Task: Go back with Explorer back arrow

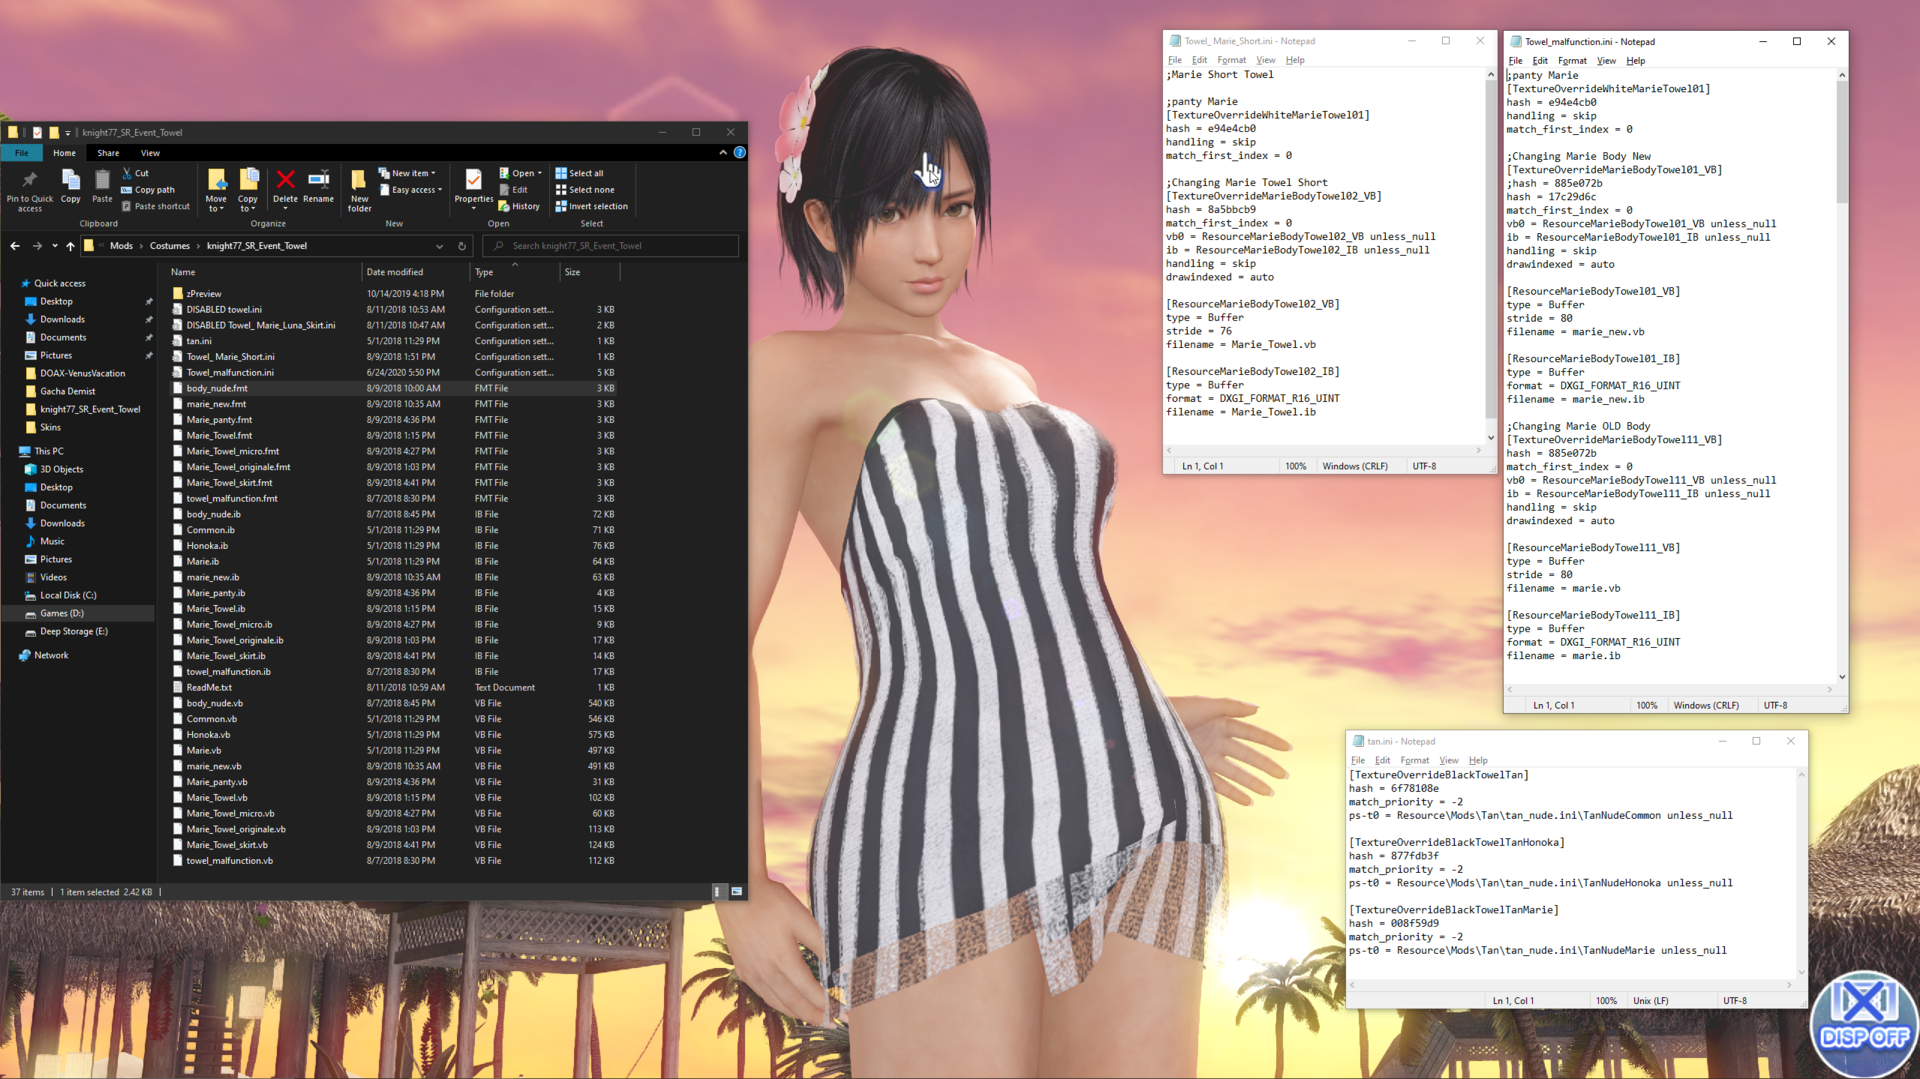Action: click(15, 246)
